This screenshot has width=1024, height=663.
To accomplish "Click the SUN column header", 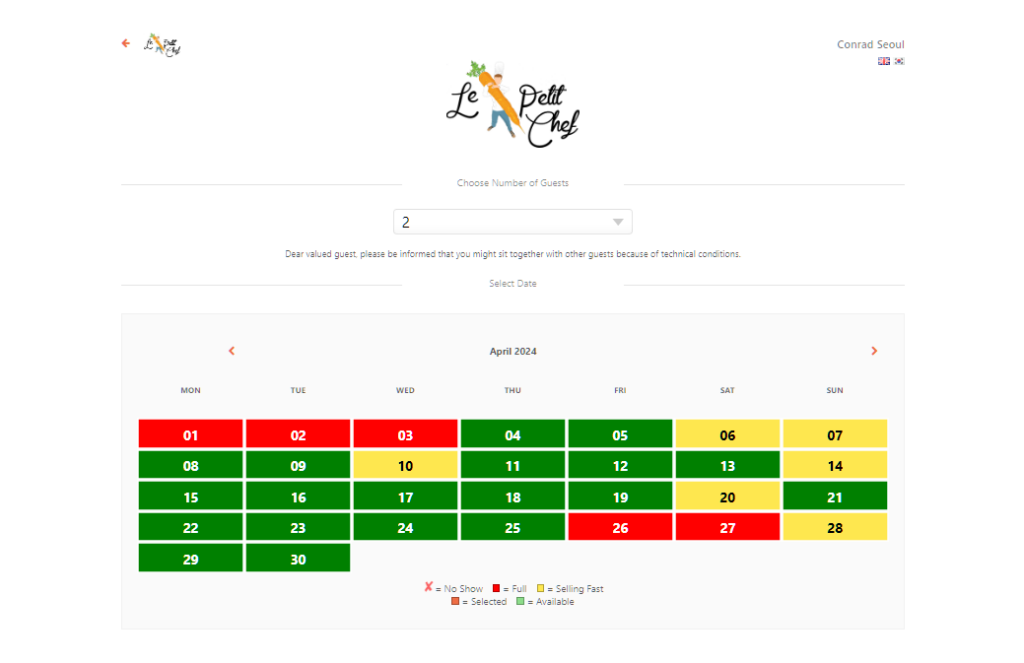I will pyautogui.click(x=835, y=390).
